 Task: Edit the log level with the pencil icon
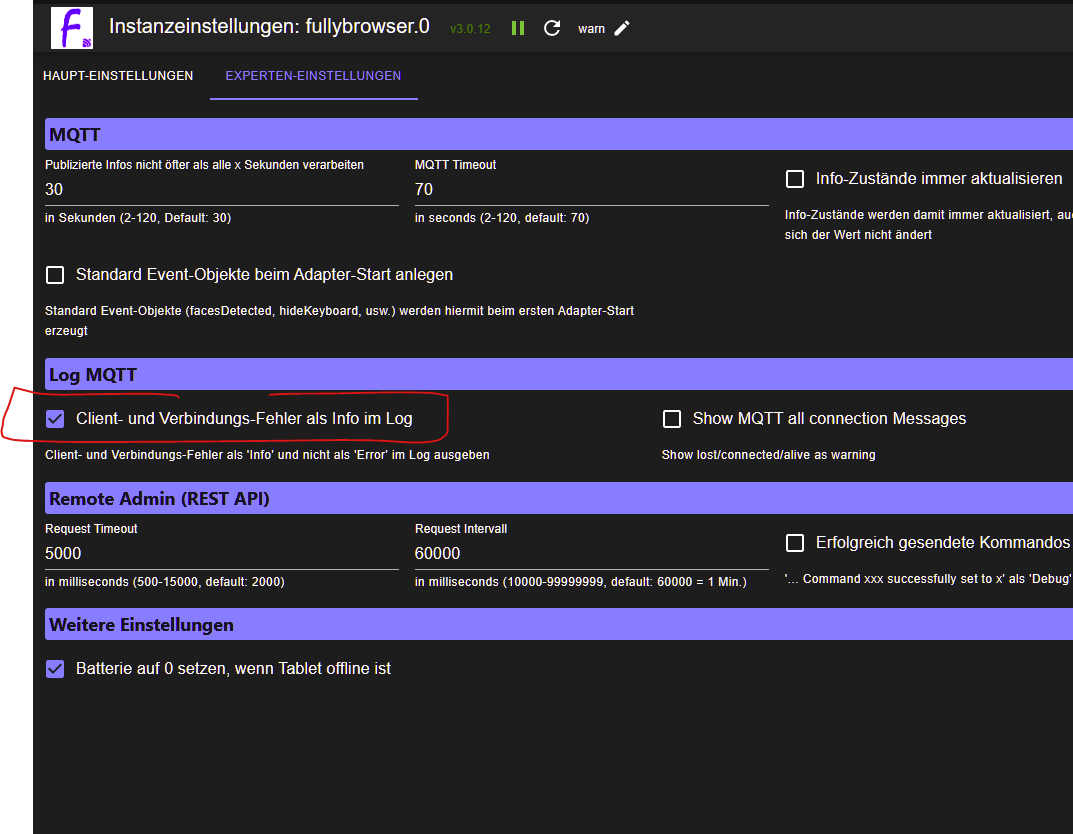pyautogui.click(x=622, y=28)
